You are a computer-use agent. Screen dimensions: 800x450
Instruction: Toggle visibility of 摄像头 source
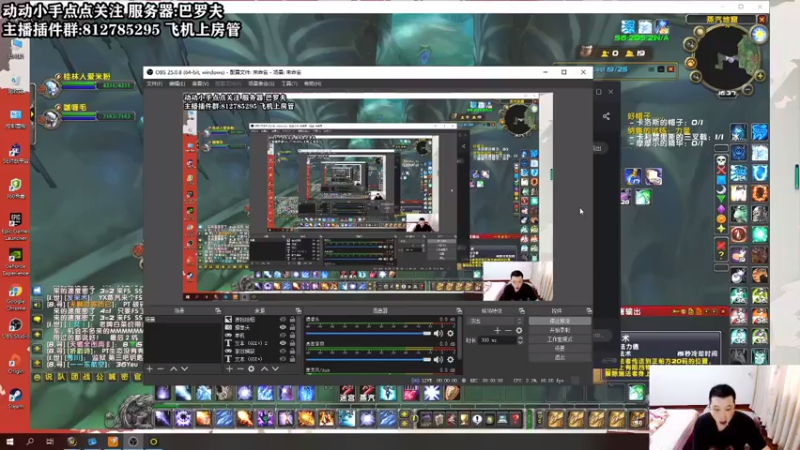coord(283,328)
